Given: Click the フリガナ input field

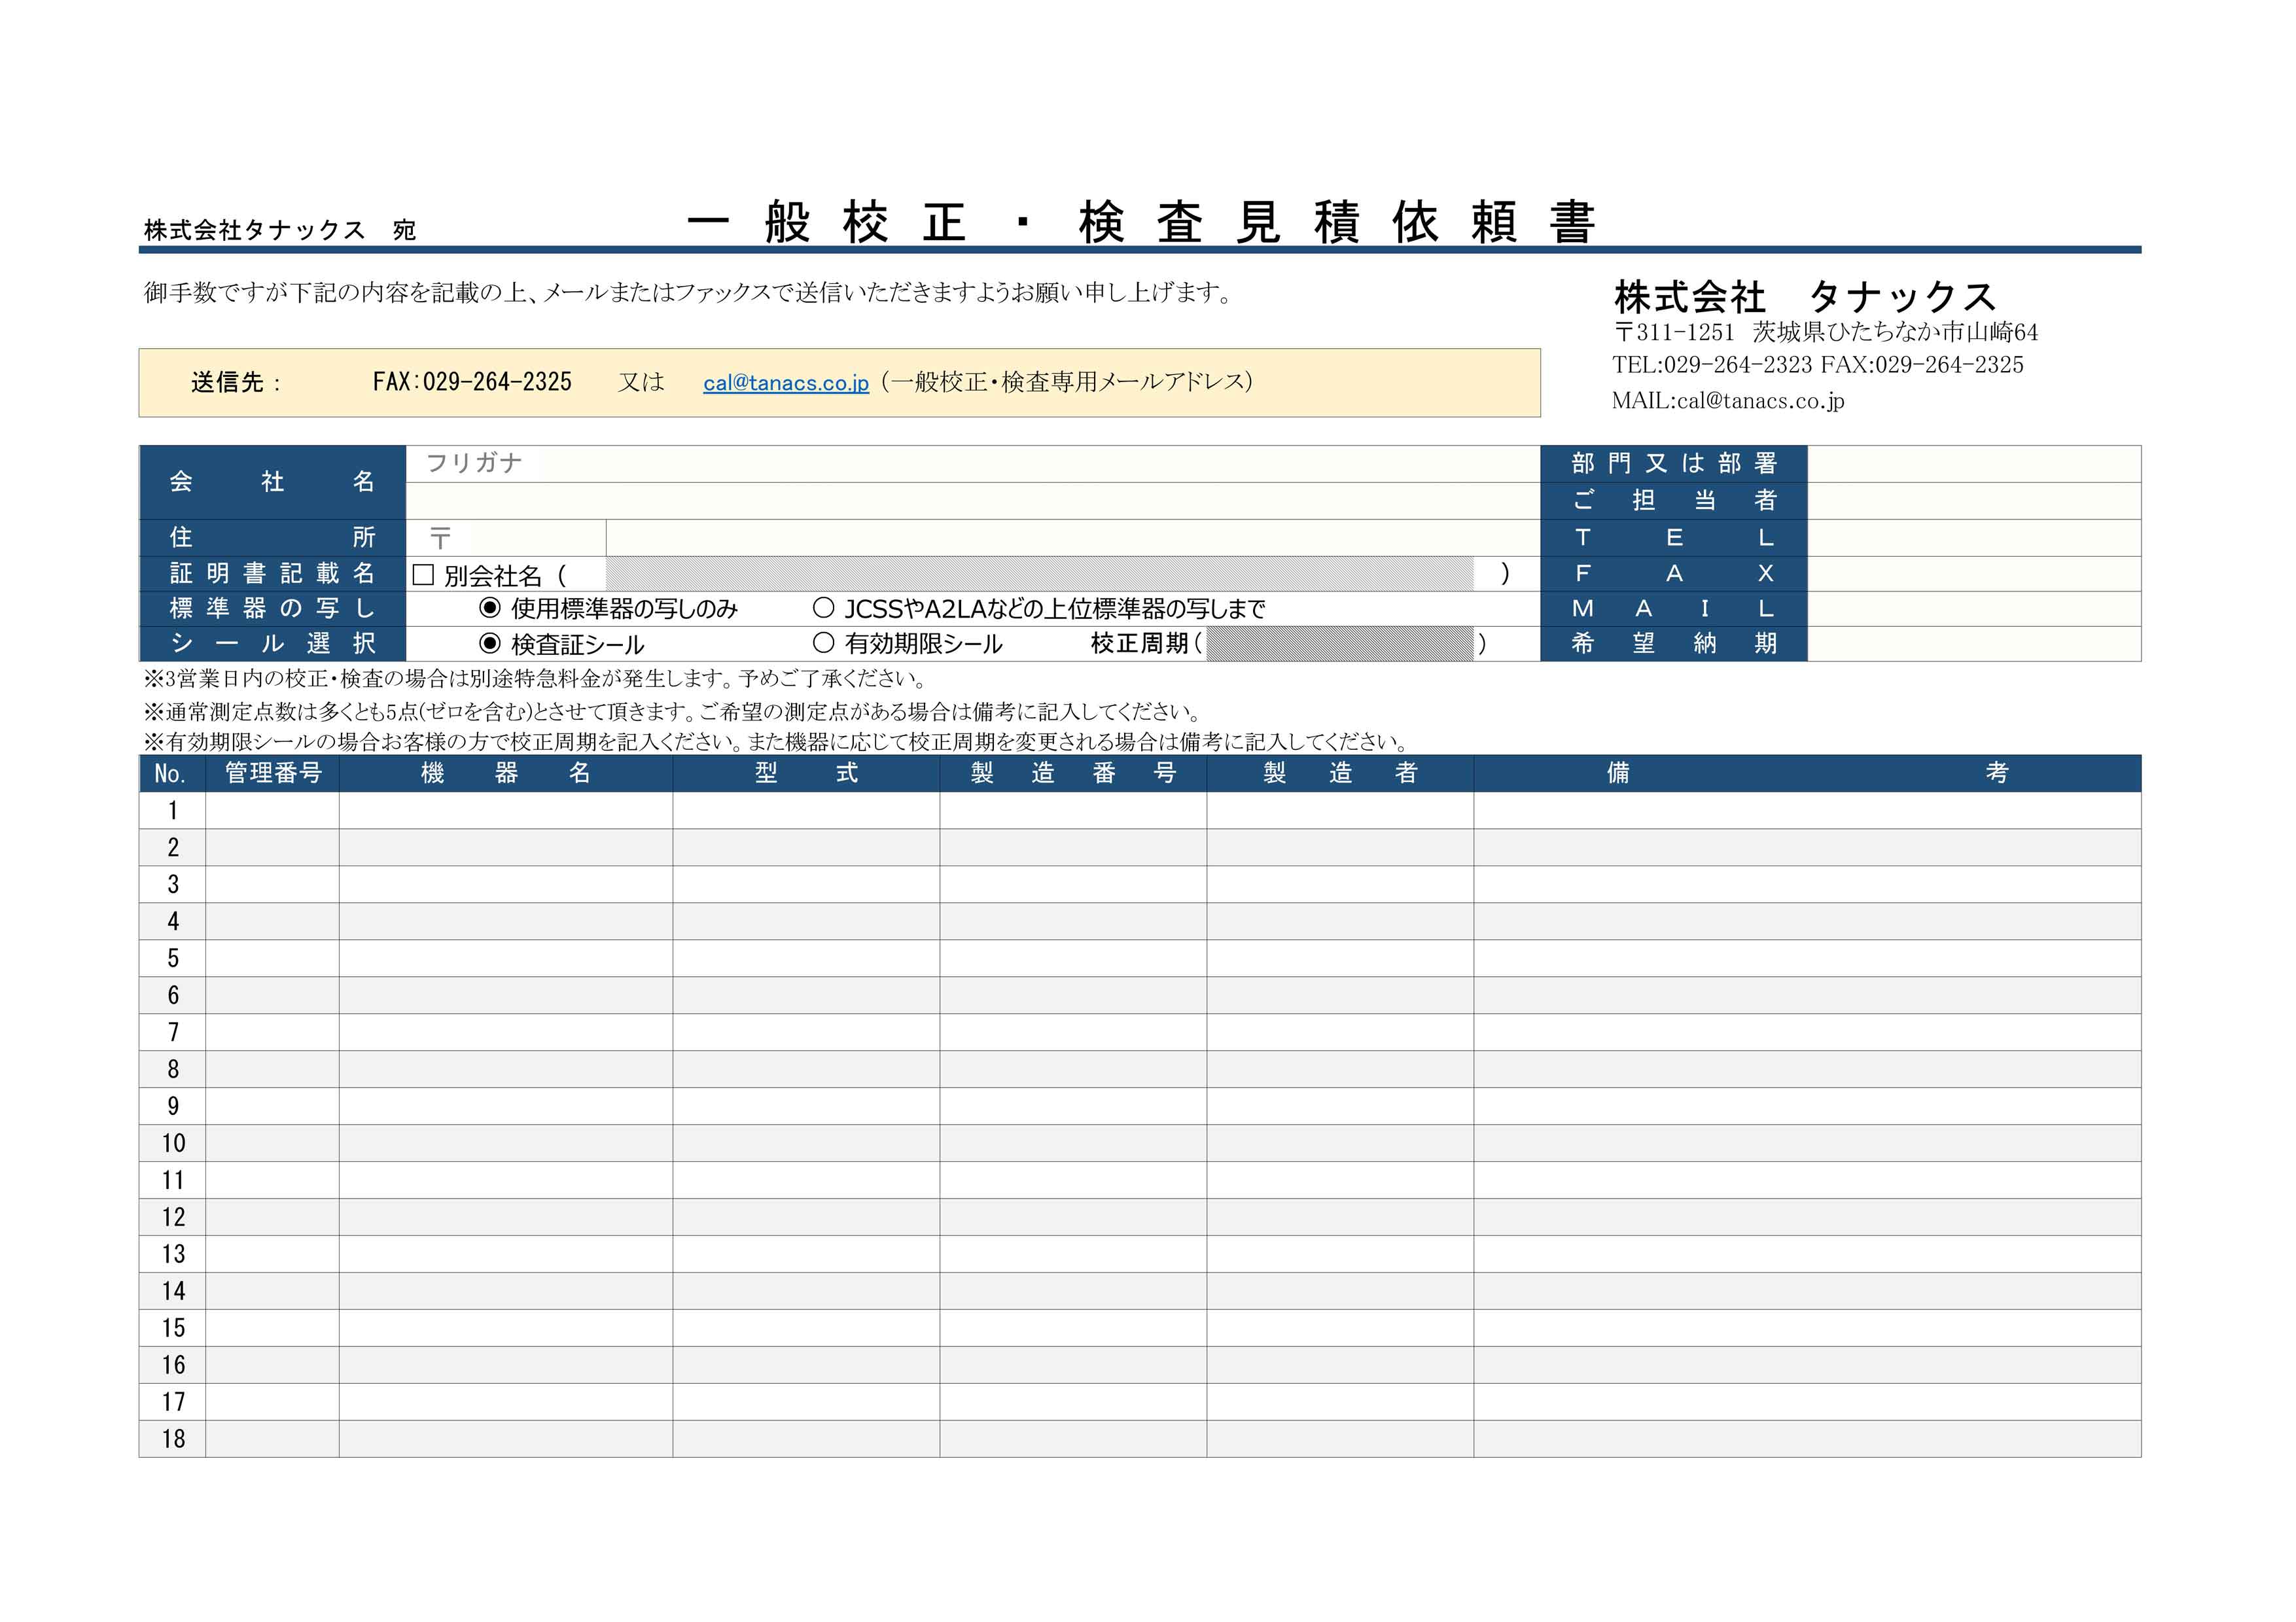Looking at the screenshot, I should 973,464.
